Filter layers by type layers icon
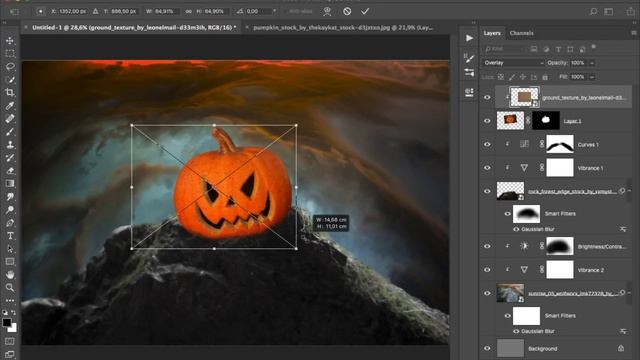The height and width of the screenshot is (360, 640). pos(558,49)
